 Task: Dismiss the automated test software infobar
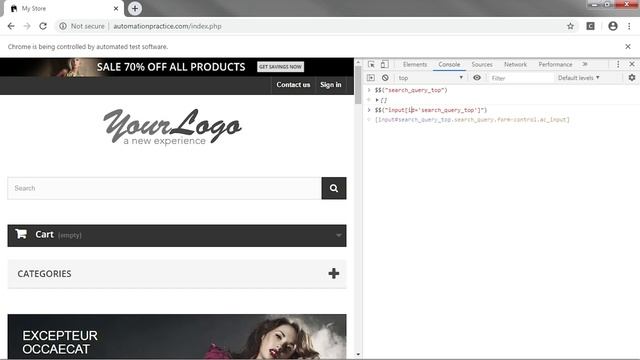[x=628, y=47]
